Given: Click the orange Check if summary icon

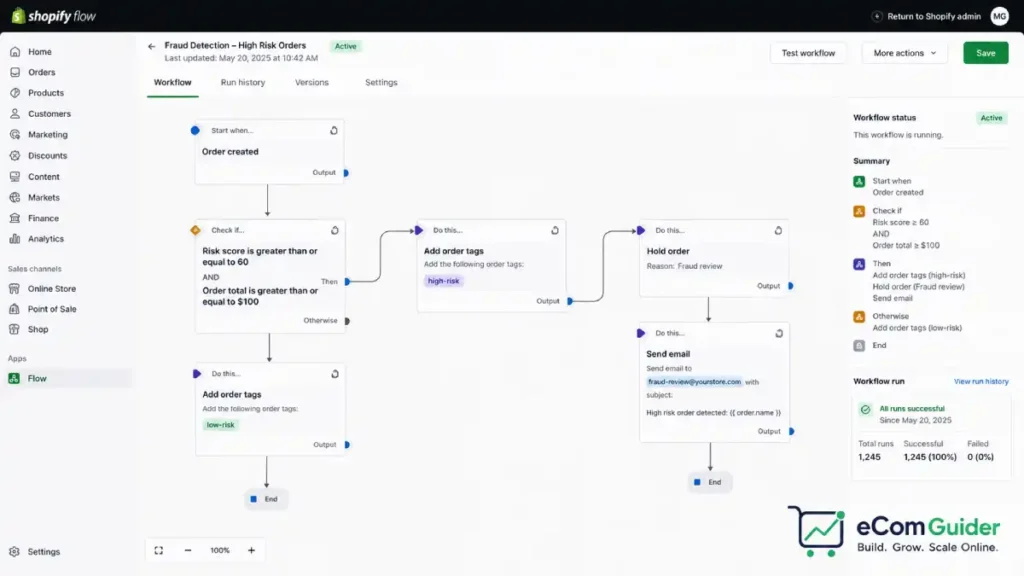Looking at the screenshot, I should pos(859,212).
